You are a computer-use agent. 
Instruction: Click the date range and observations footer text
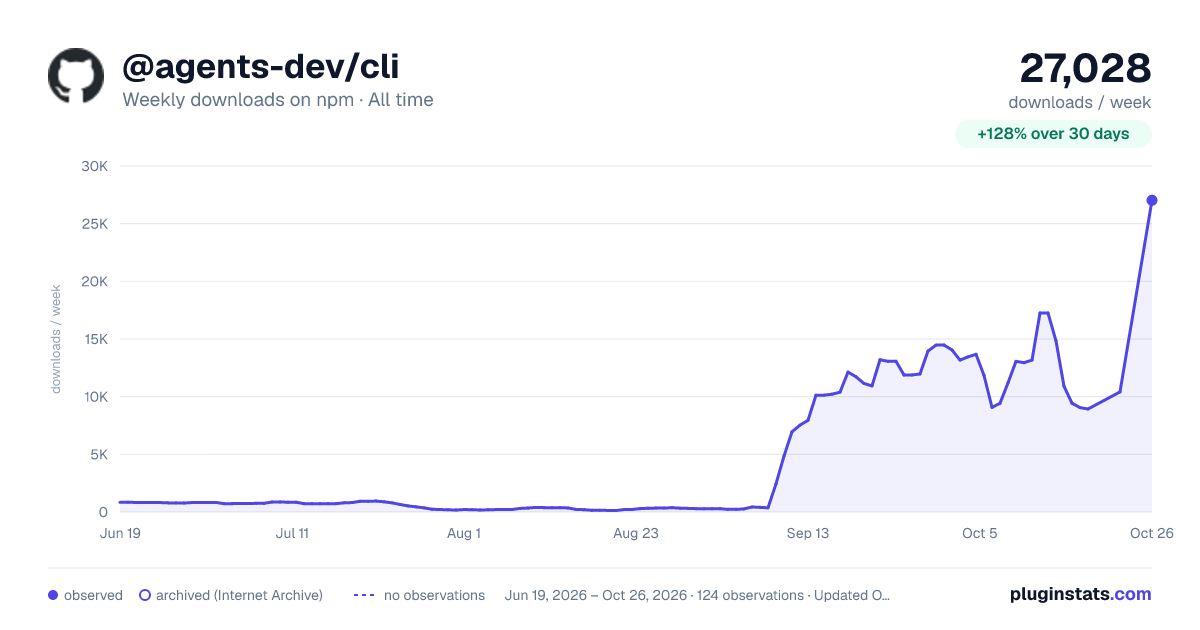(x=697, y=595)
